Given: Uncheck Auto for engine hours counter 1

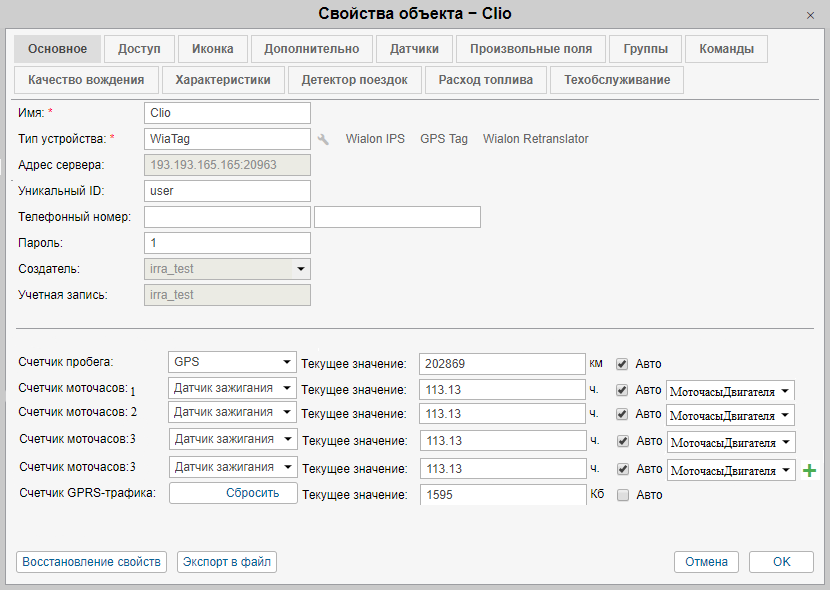Looking at the screenshot, I should pos(622,390).
